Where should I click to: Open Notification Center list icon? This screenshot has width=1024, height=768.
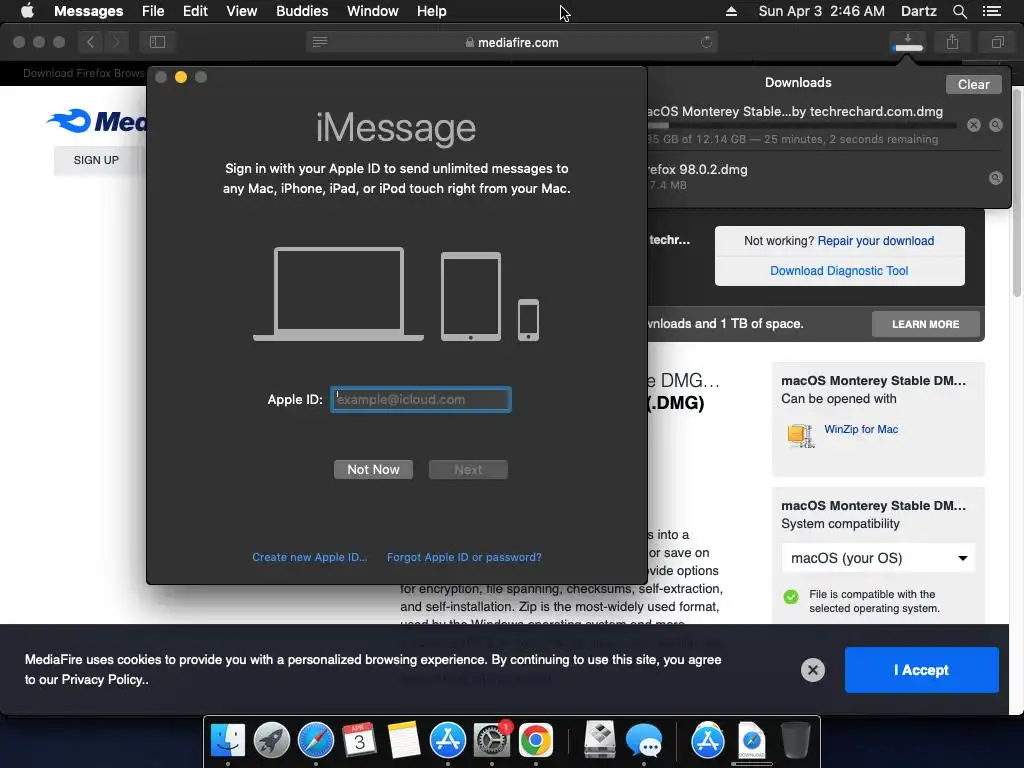tap(991, 11)
